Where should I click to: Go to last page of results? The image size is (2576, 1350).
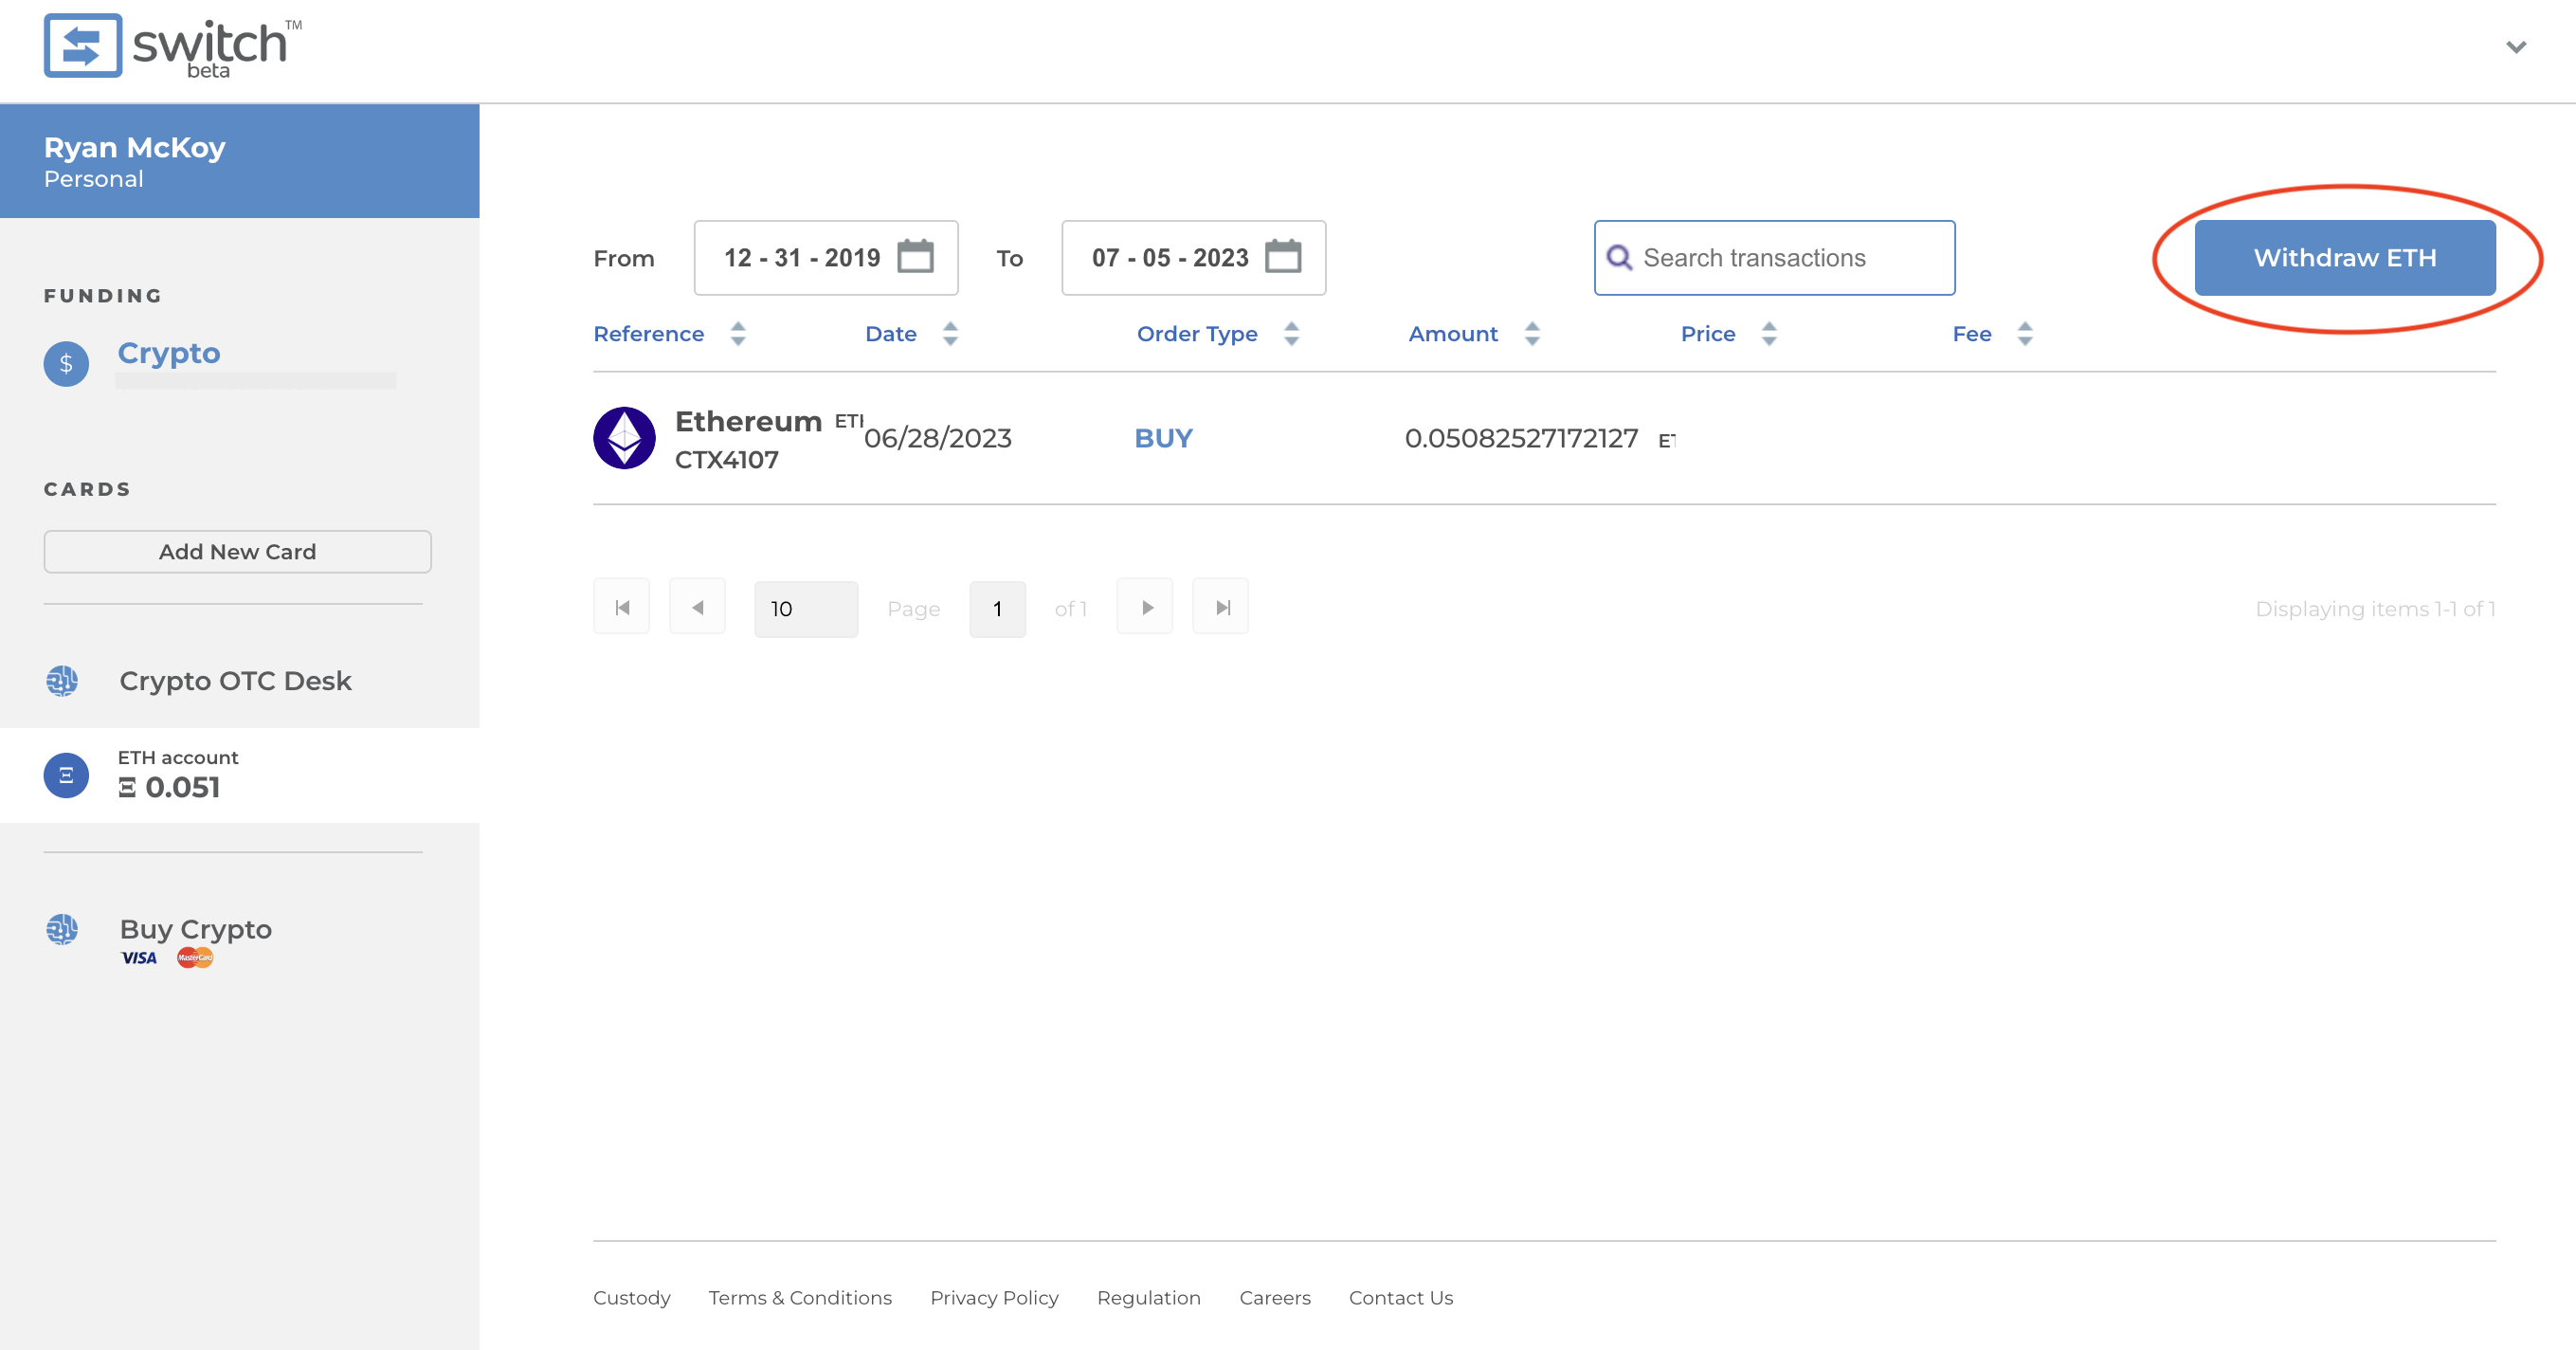[1221, 607]
